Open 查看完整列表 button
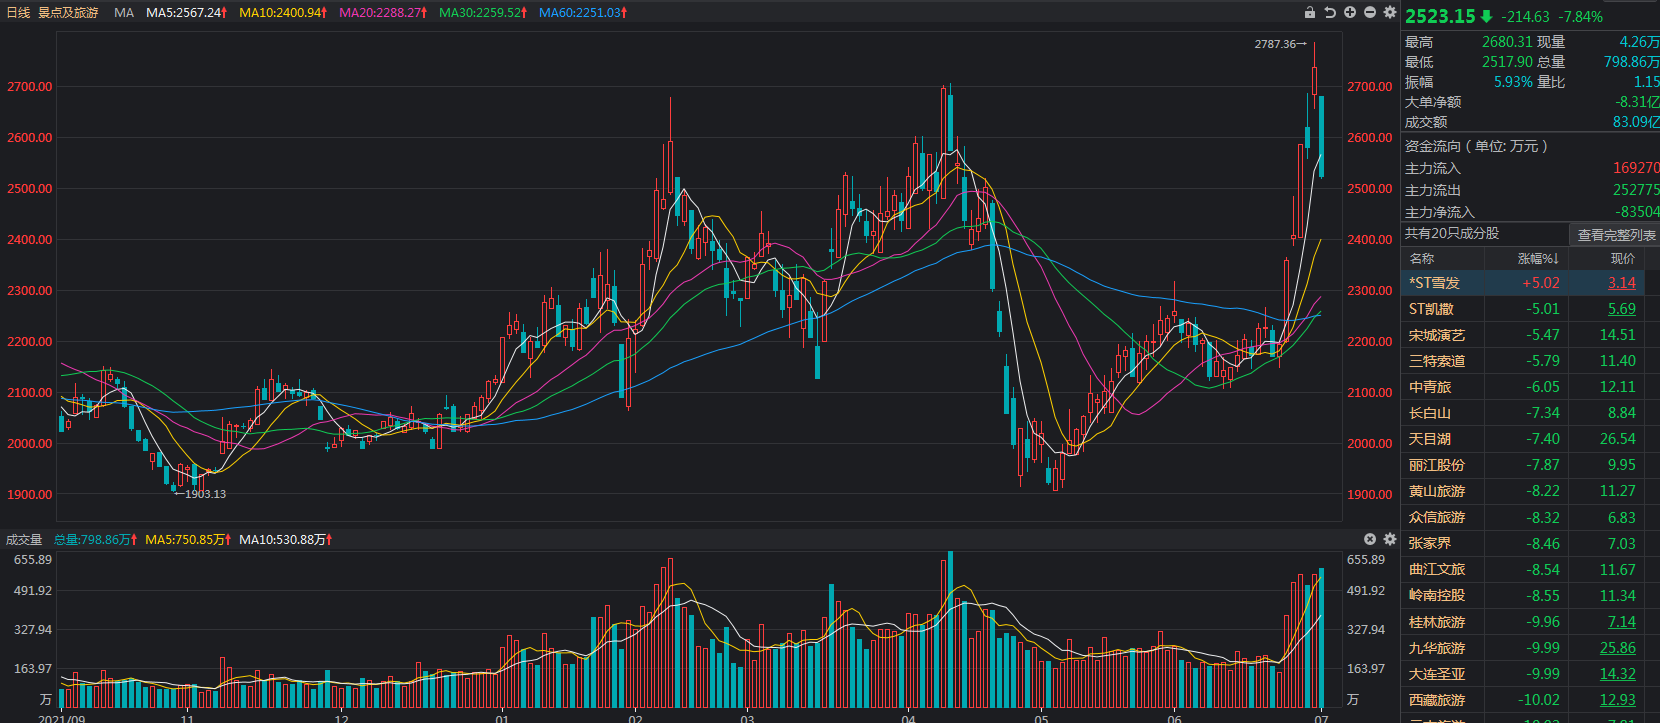Image resolution: width=1660 pixels, height=723 pixels. pyautogui.click(x=1616, y=235)
